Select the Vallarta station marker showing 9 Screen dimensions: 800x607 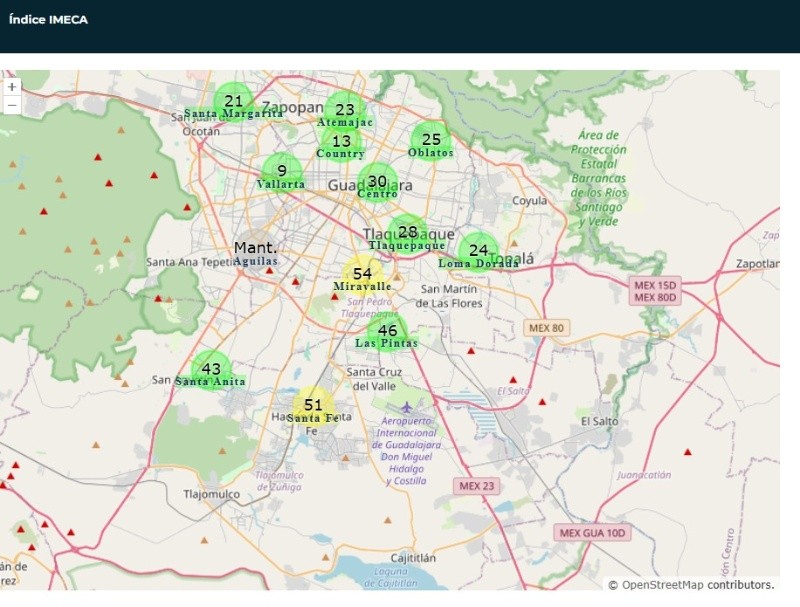click(x=281, y=172)
